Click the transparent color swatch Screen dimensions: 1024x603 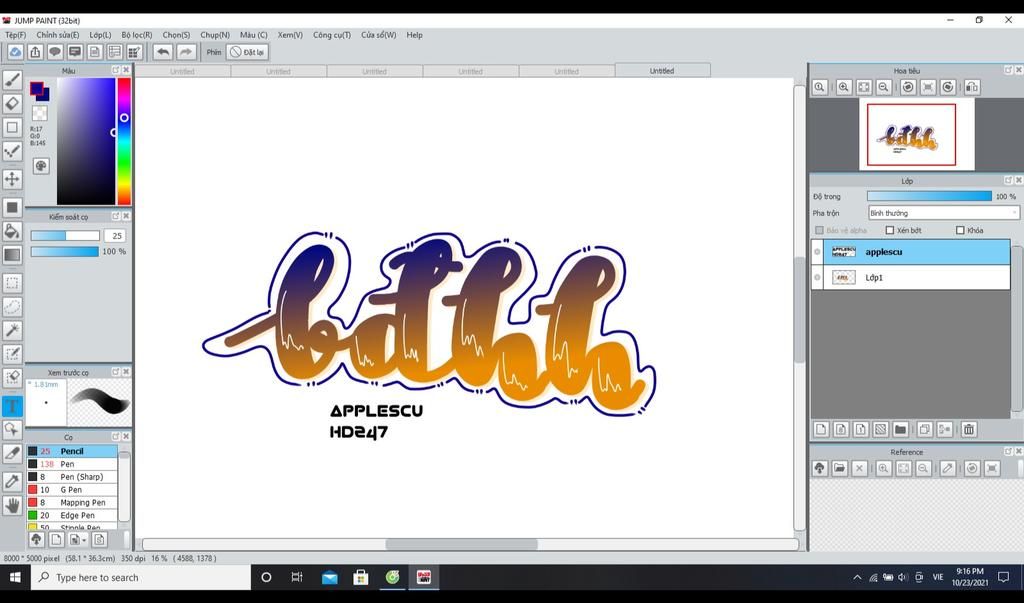tap(40, 112)
